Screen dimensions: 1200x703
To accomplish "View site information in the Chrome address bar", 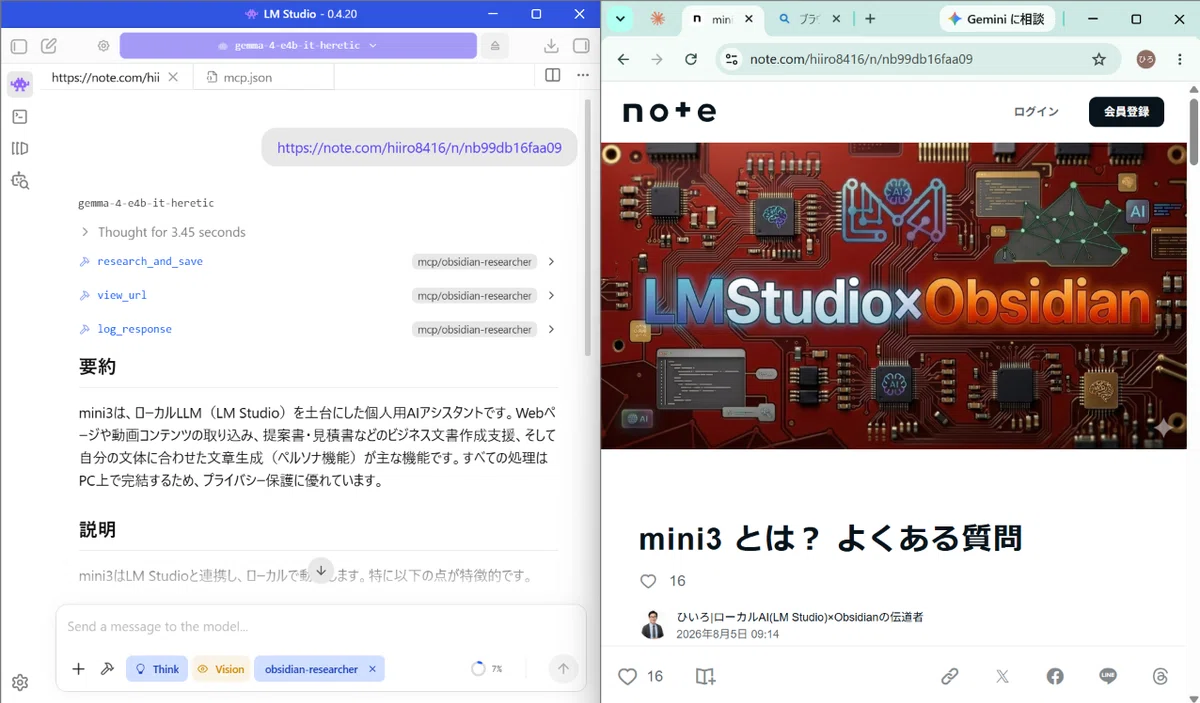I will click(732, 59).
